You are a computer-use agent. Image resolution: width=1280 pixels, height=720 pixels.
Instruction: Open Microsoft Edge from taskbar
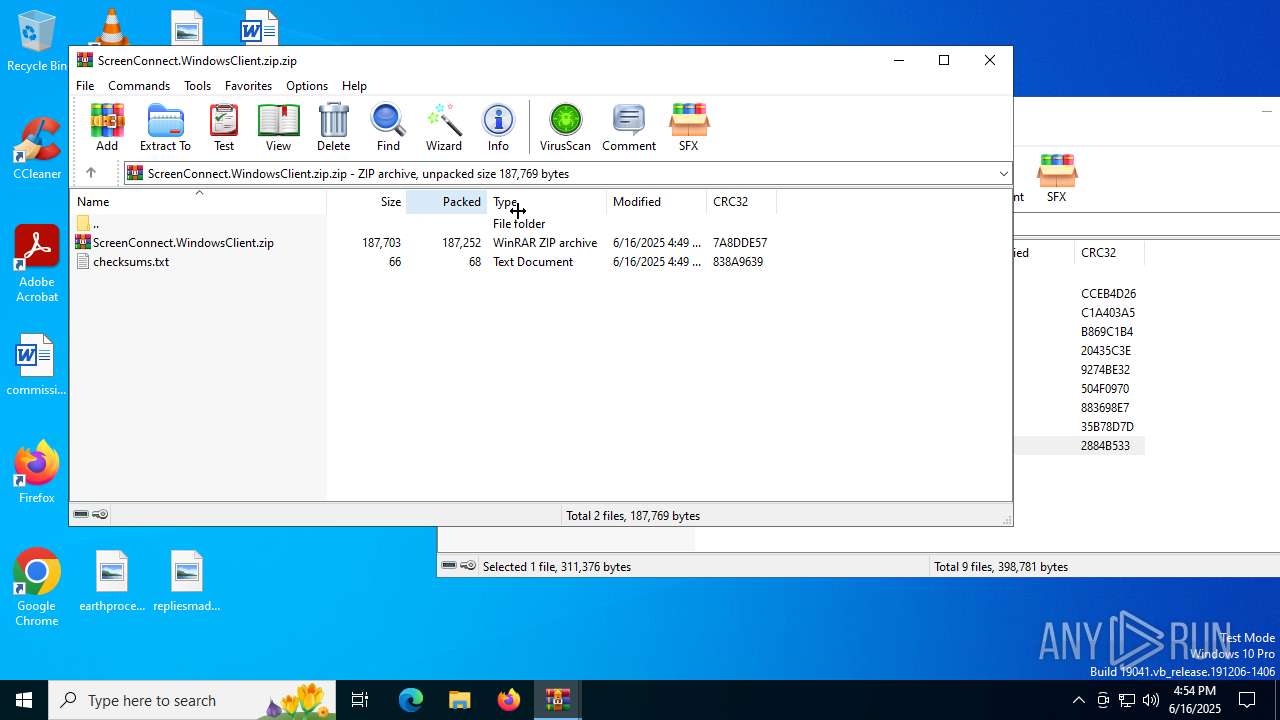click(411, 700)
